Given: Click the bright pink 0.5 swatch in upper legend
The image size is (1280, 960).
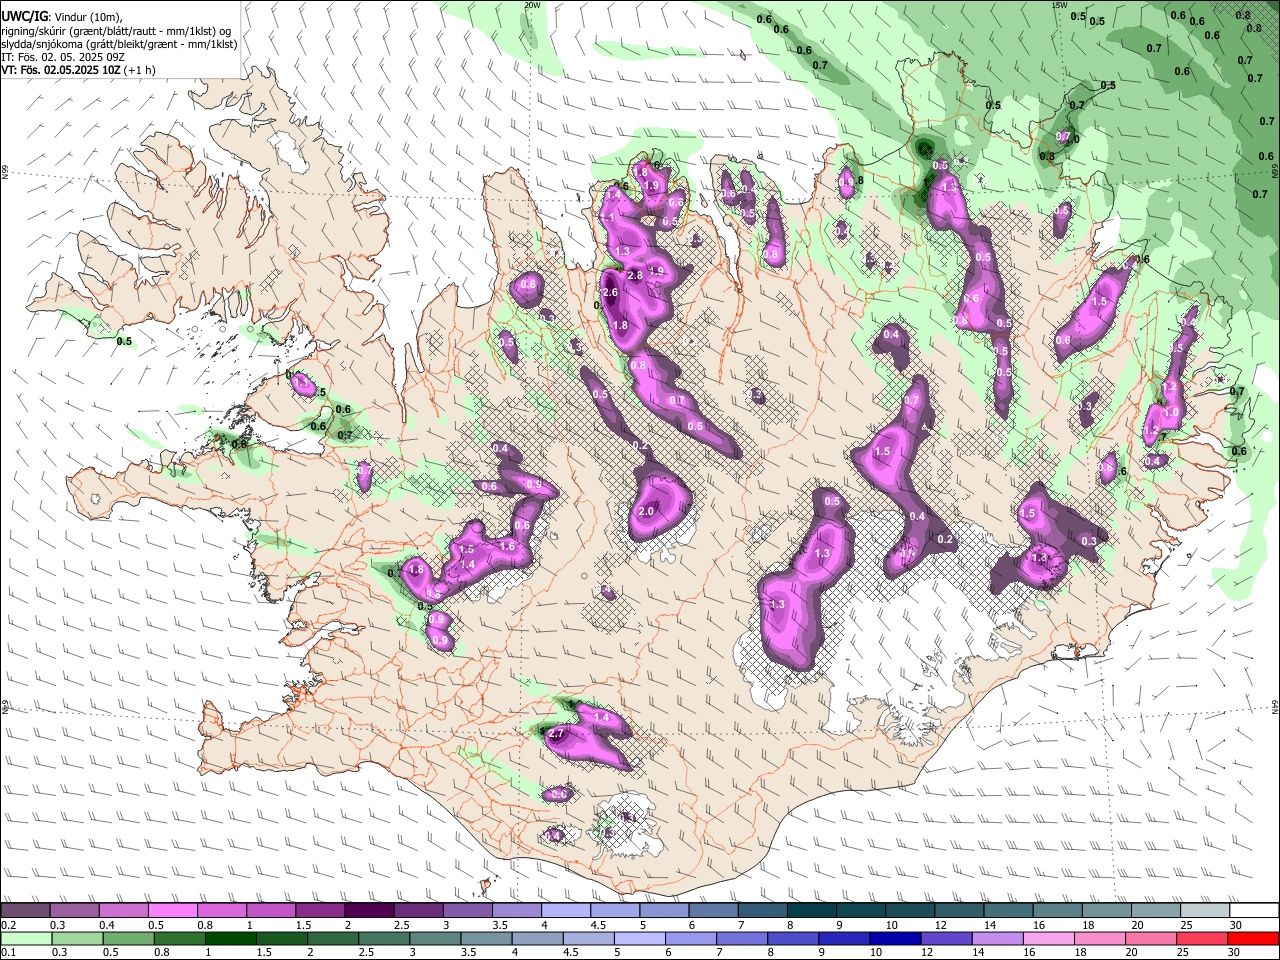Looking at the screenshot, I should click(x=172, y=910).
